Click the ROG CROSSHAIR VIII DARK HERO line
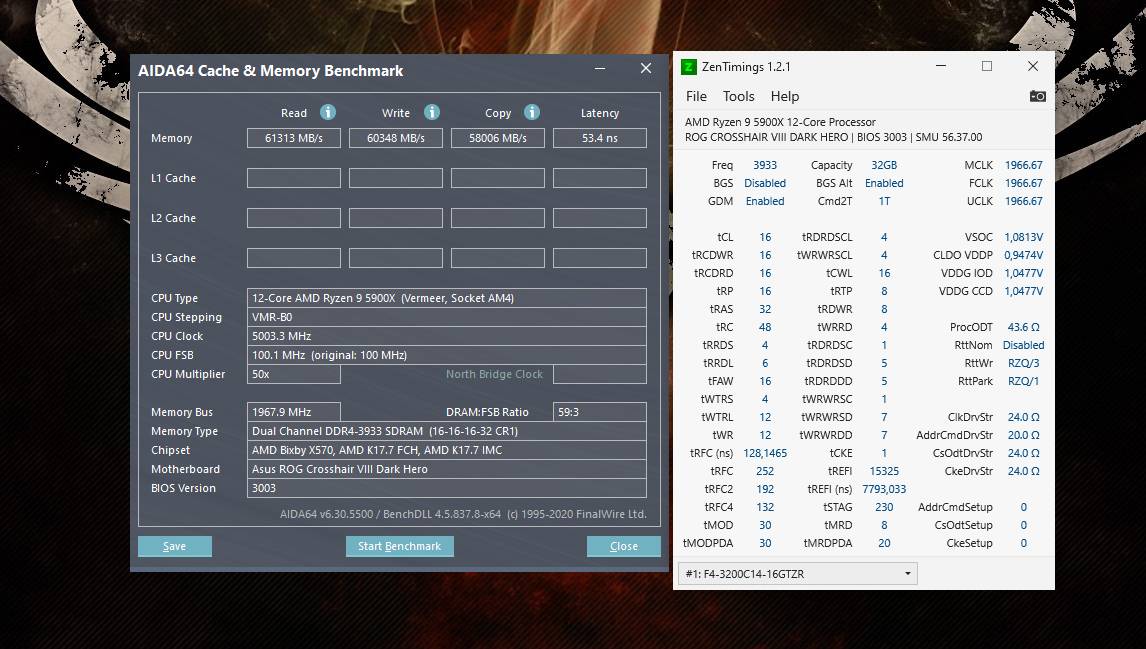 pos(833,137)
